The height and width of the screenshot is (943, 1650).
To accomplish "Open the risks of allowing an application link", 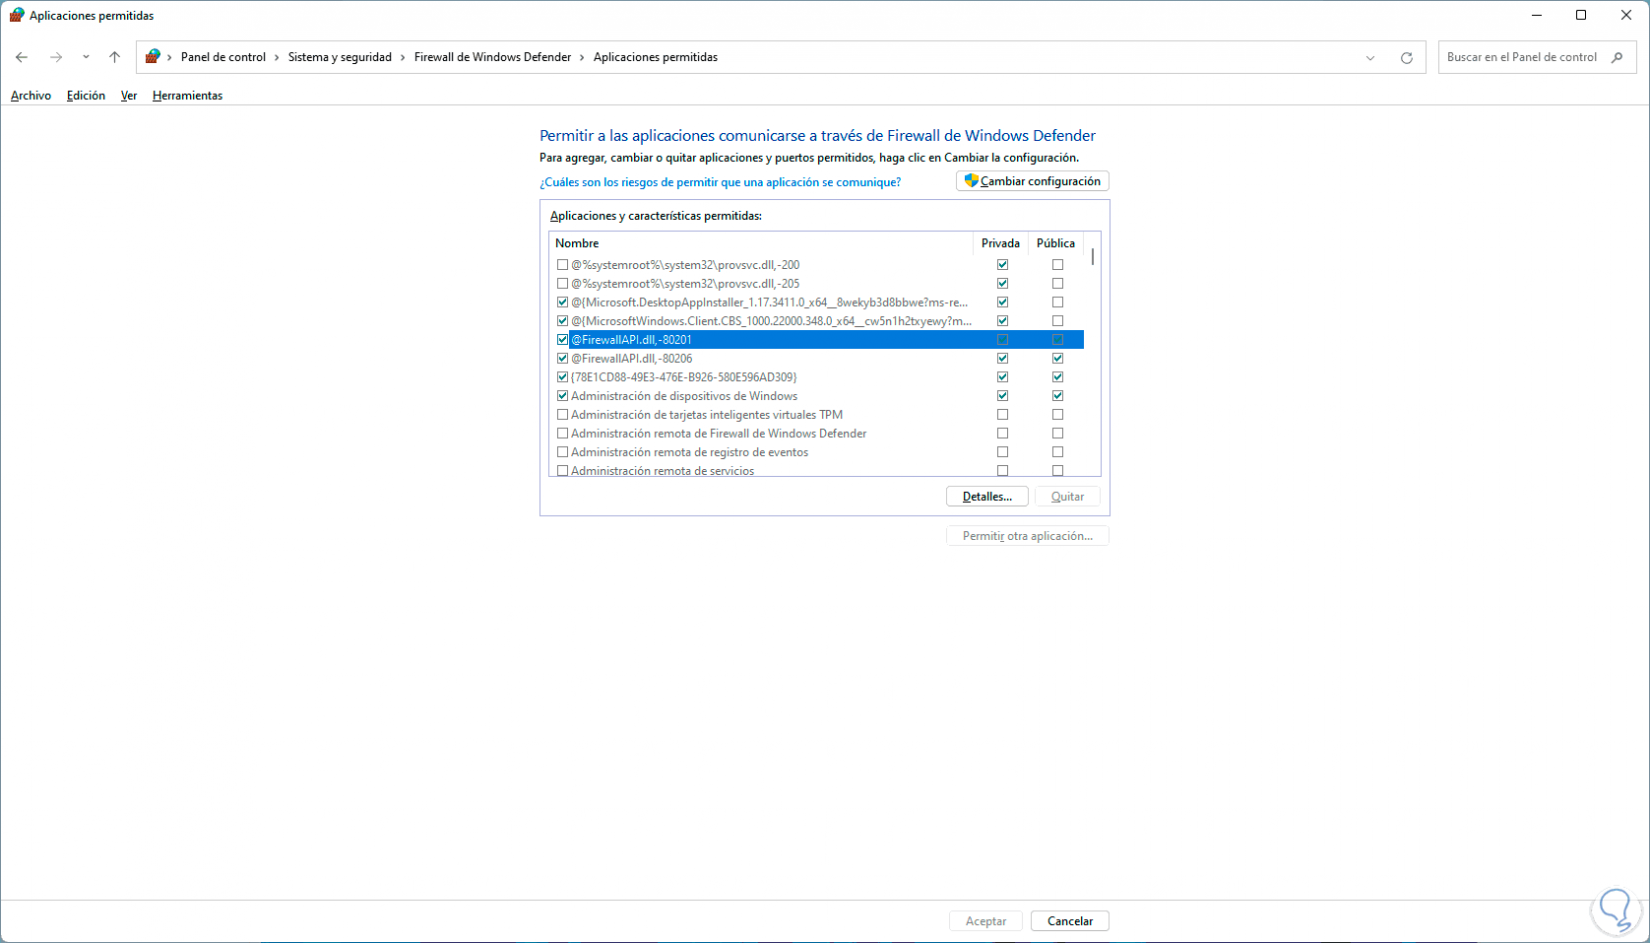I will [720, 182].
